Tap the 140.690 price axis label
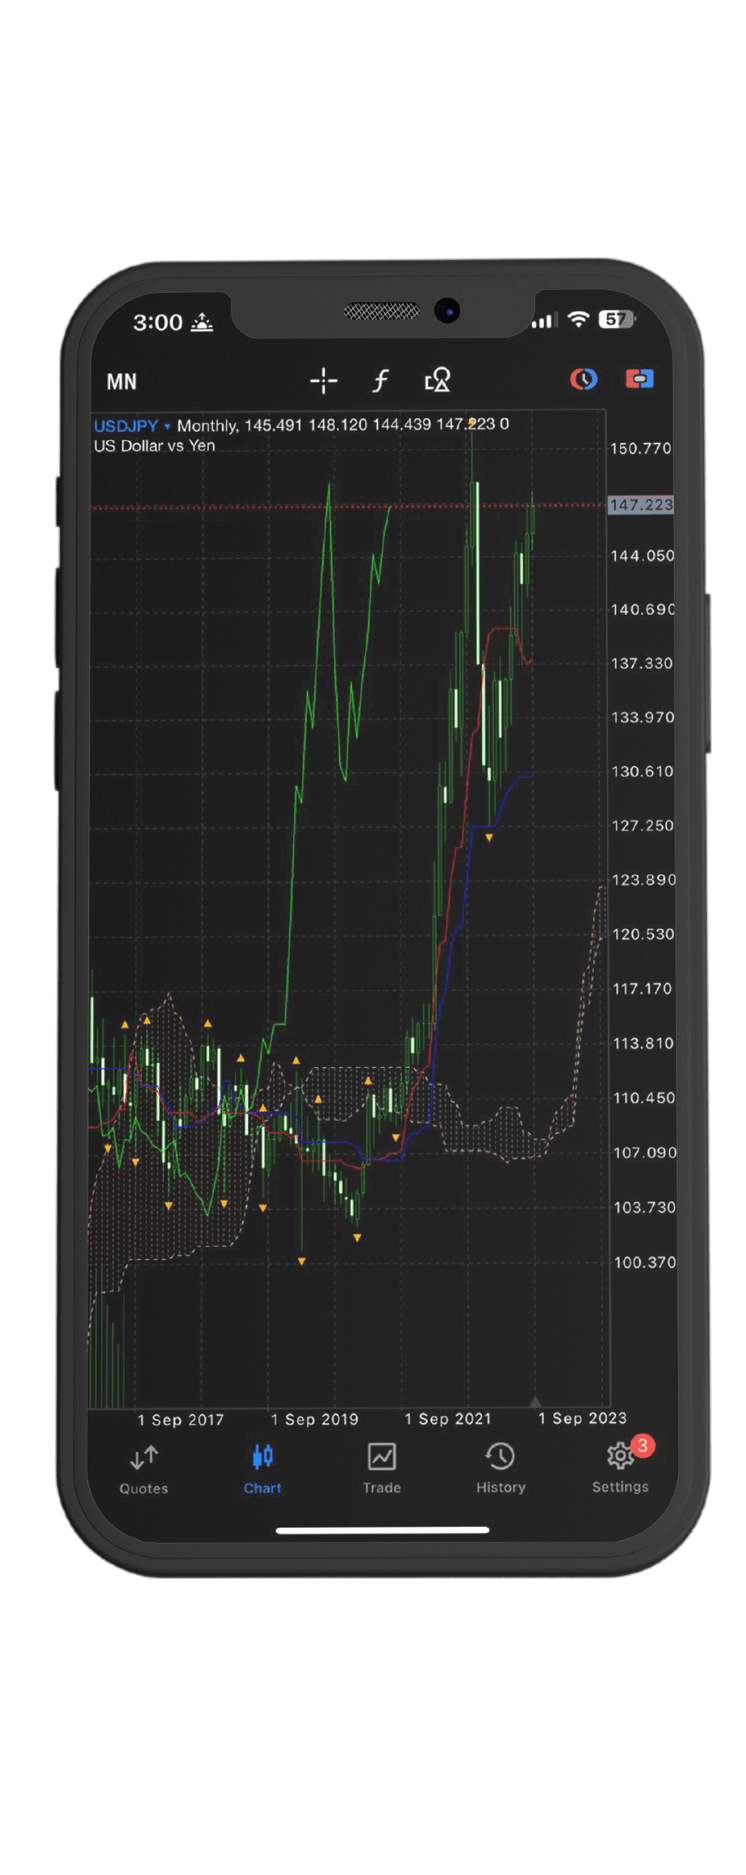746x1875 pixels. click(642, 609)
